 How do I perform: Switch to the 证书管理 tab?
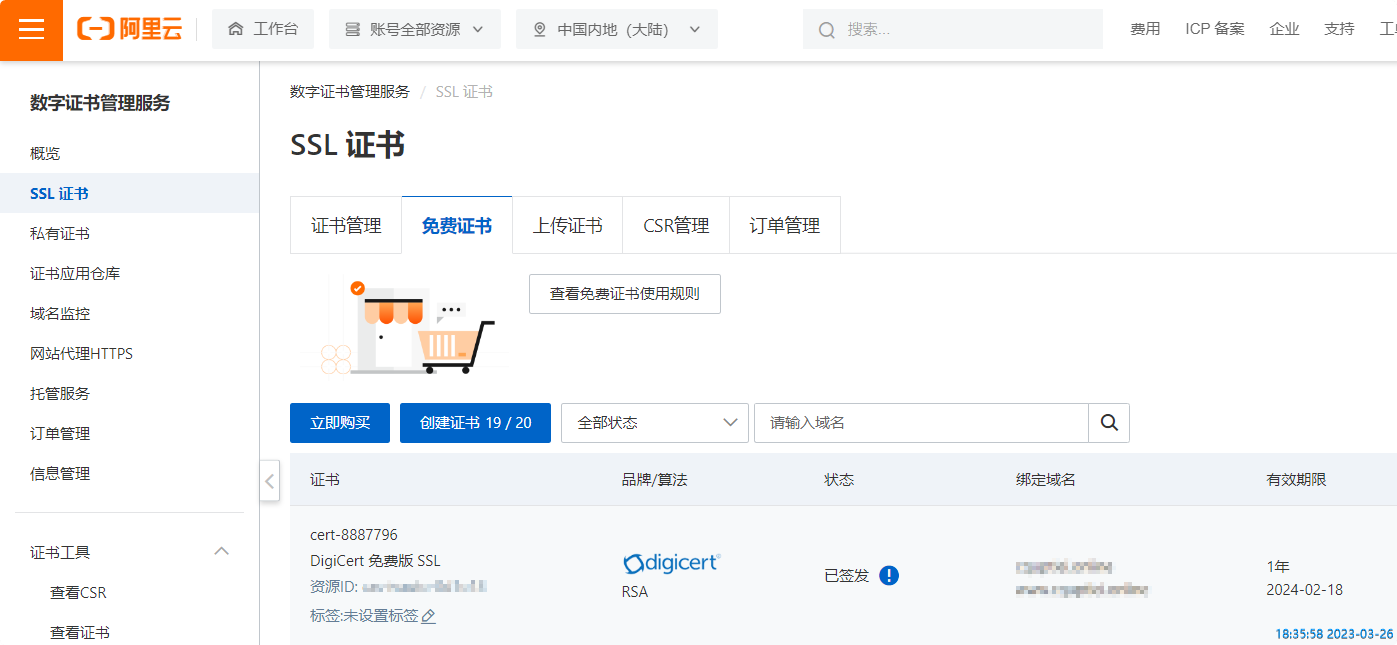pyautogui.click(x=346, y=225)
